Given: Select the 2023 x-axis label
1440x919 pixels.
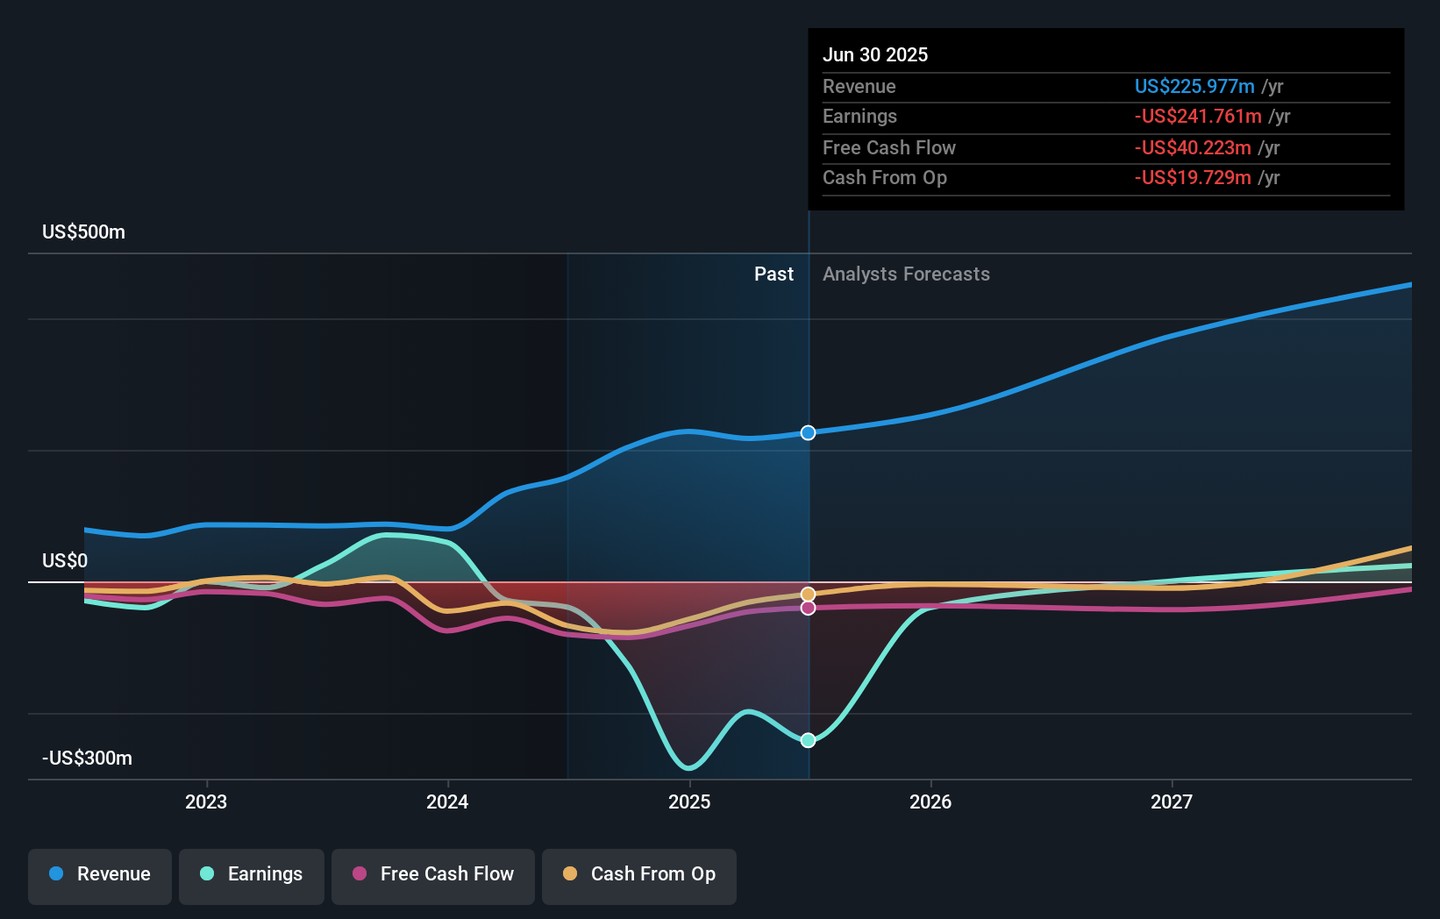Looking at the screenshot, I should pos(206,802).
